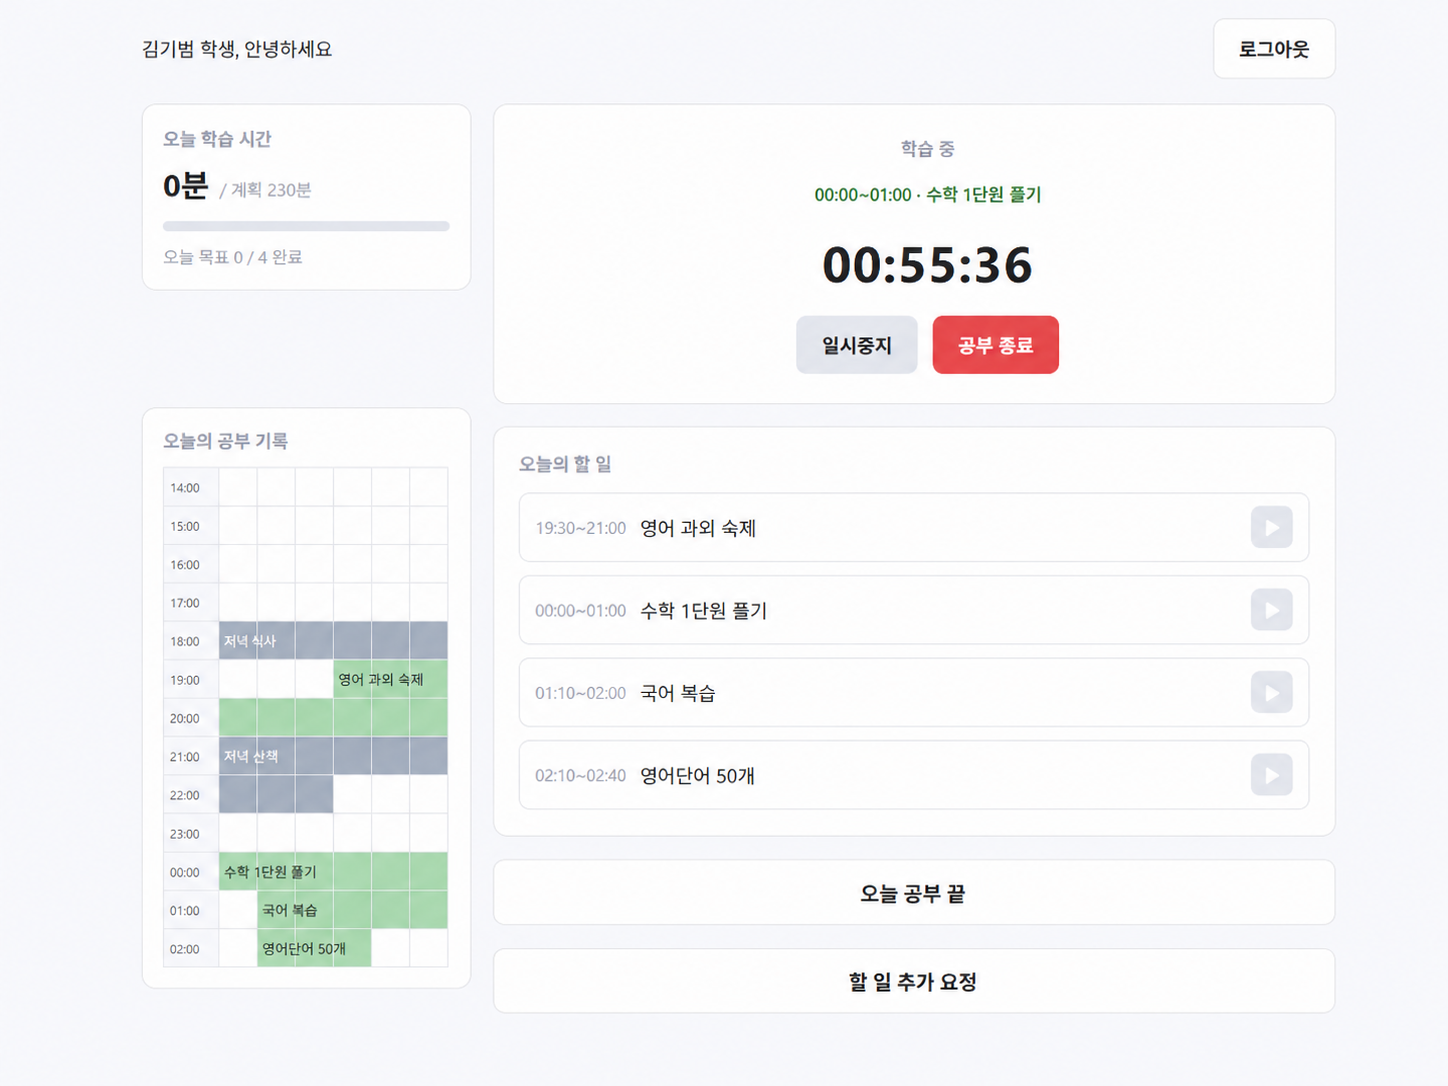Click the 영어 과외 숙제 to-do row text
The width and height of the screenshot is (1448, 1086).
tap(698, 528)
